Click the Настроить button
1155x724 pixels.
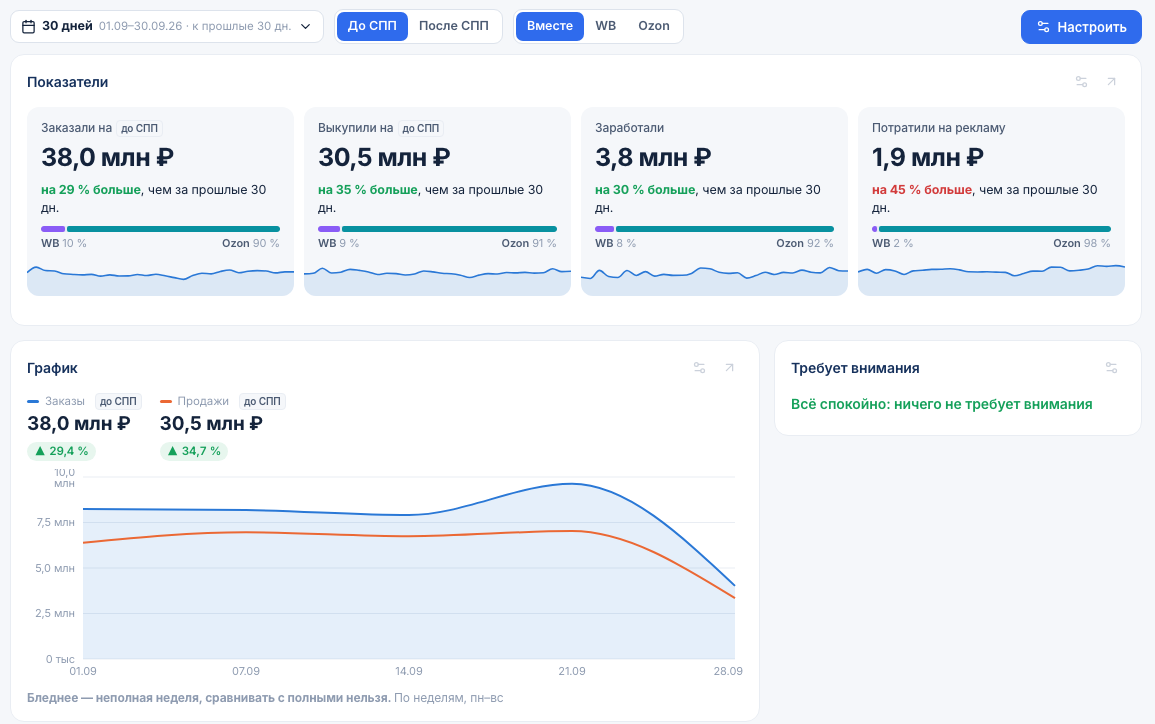[x=1081, y=27]
